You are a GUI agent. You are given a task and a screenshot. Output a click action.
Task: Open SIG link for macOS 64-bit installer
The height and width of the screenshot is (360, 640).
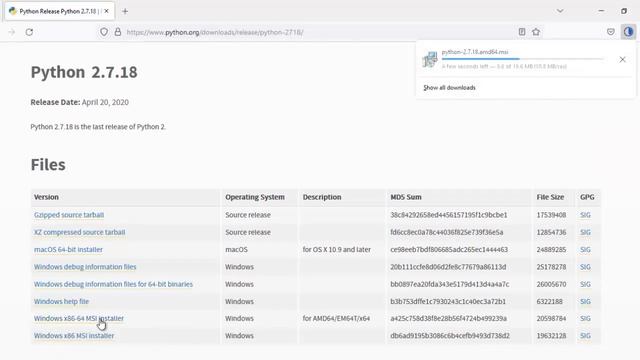585,249
